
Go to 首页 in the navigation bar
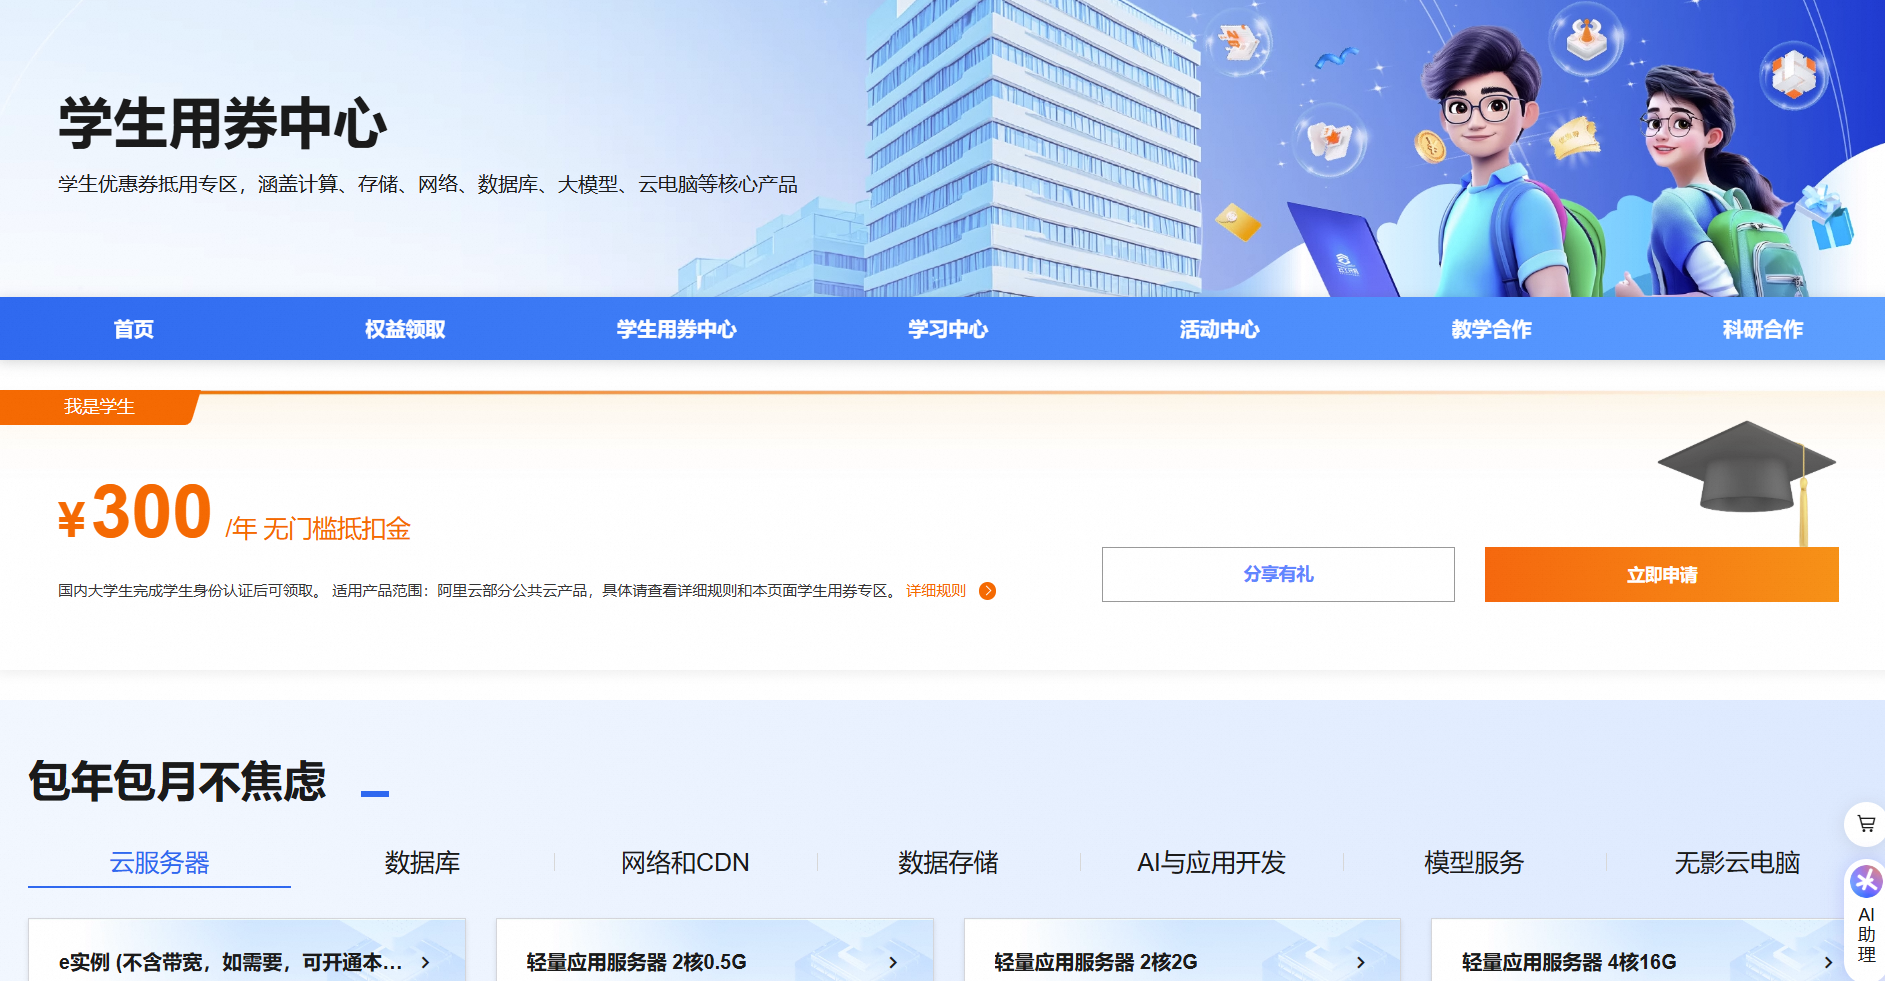(x=134, y=329)
